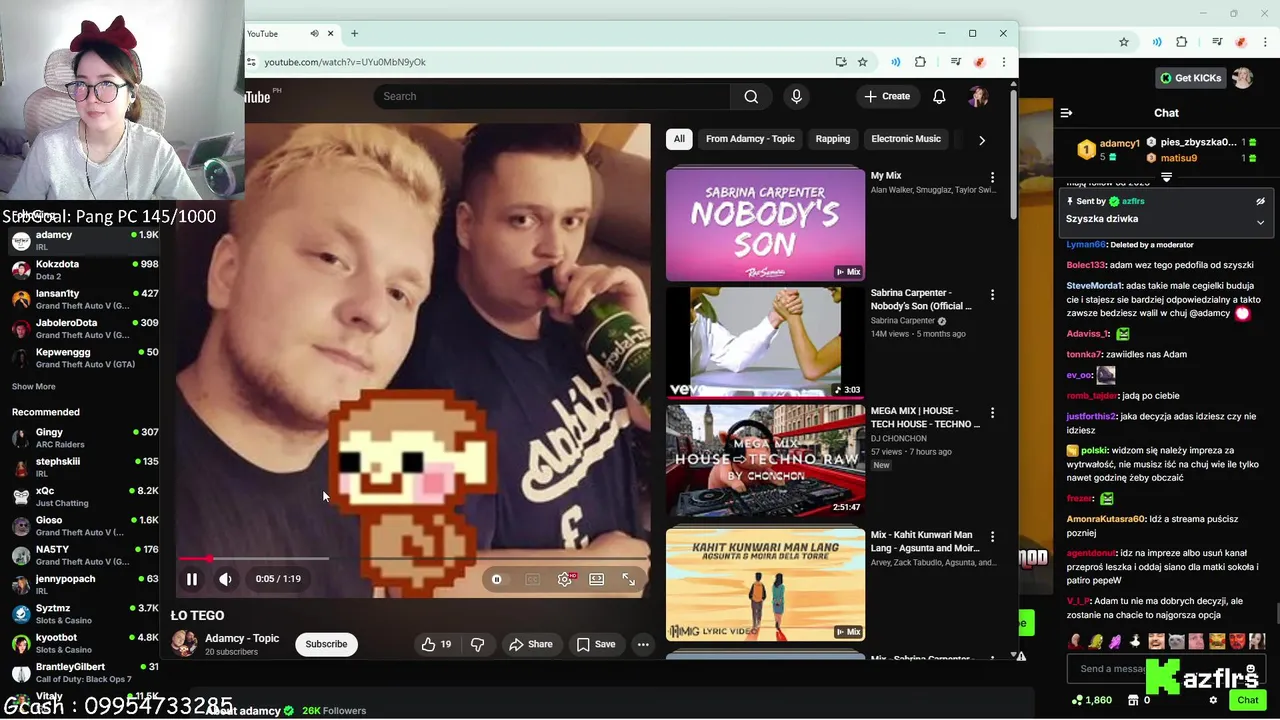Enter fullscreen on the YouTube player
This screenshot has width=1280, height=720.
(628, 579)
